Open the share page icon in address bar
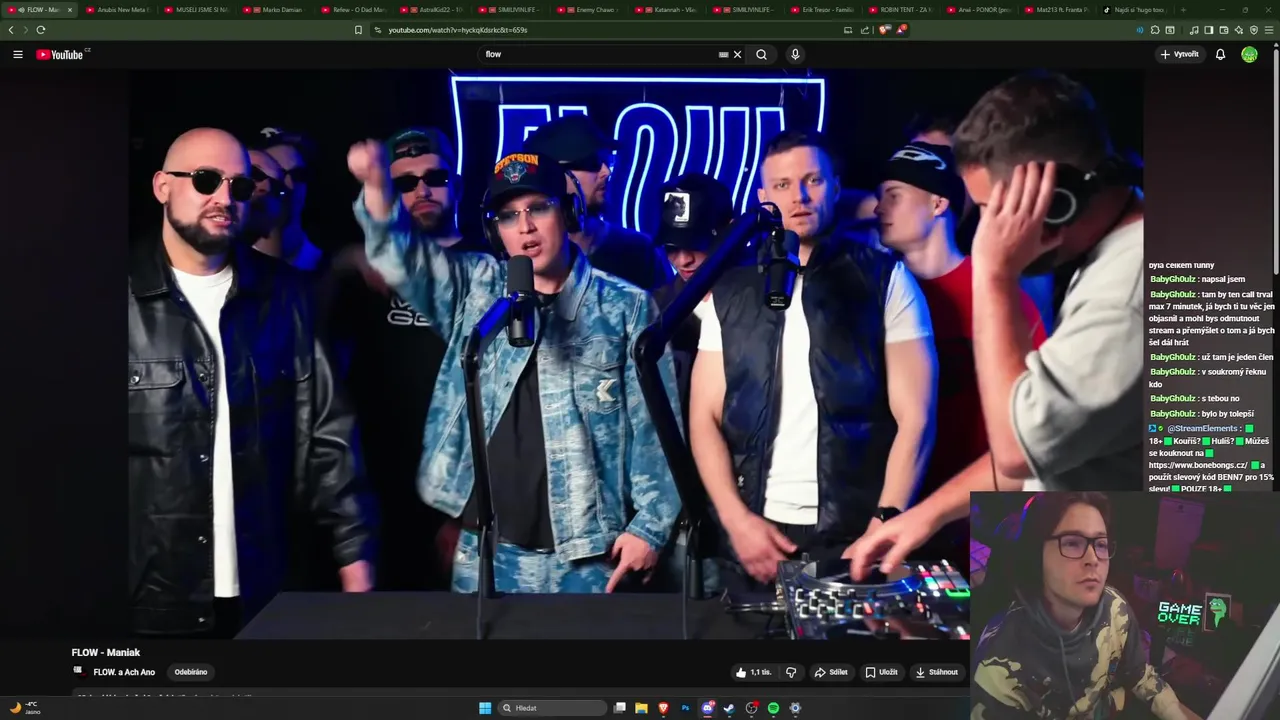Screen dimensions: 1280x720 click(x=865, y=30)
